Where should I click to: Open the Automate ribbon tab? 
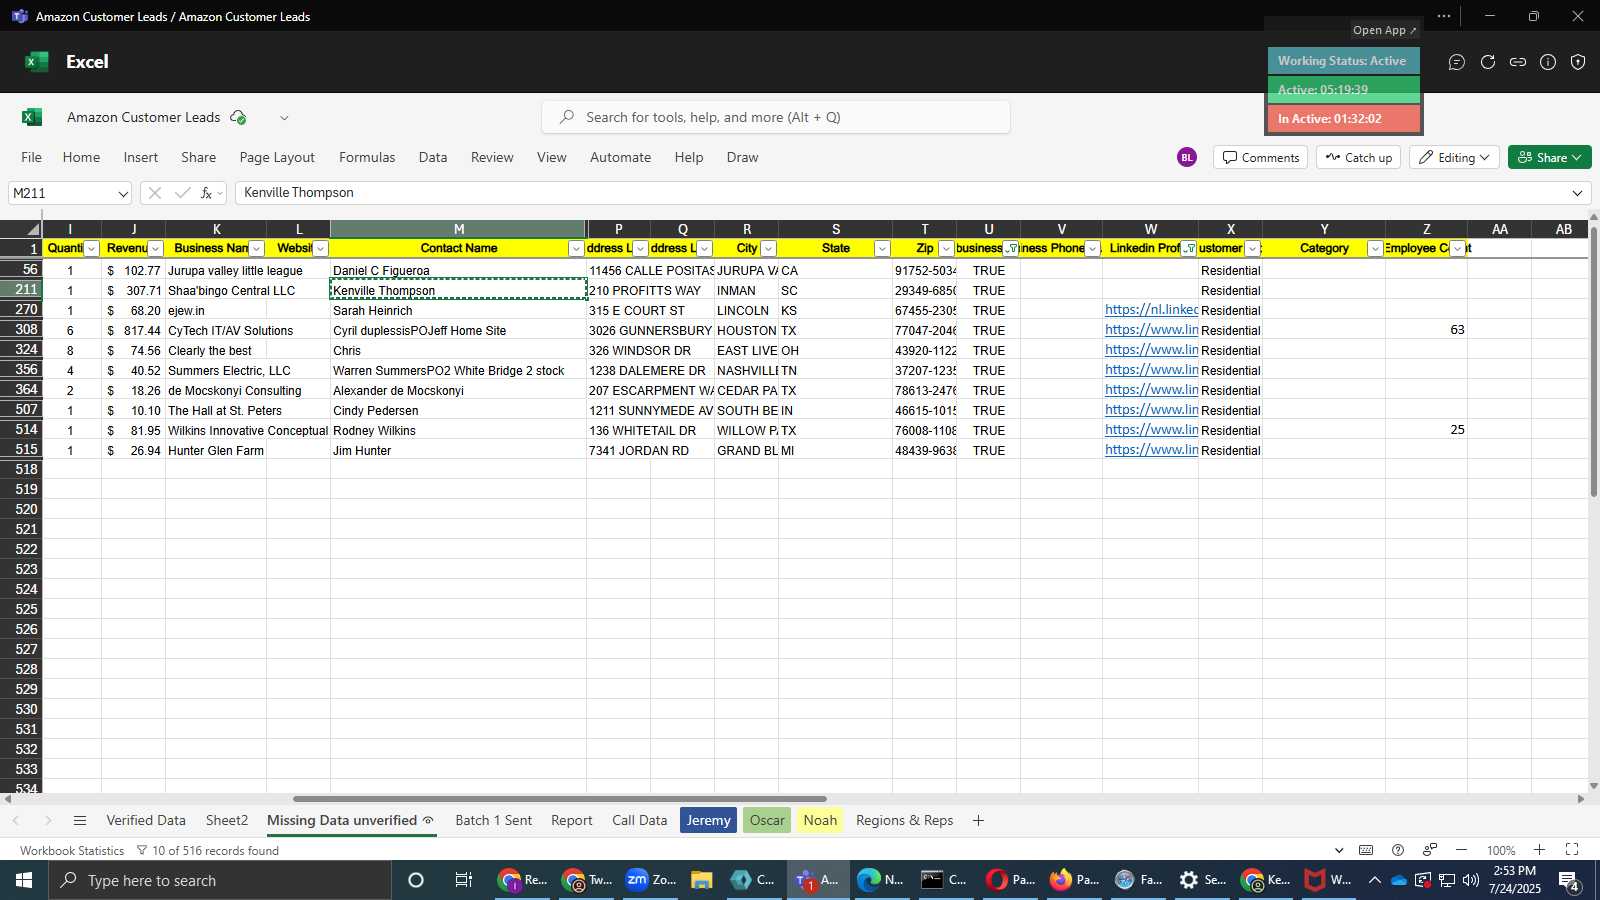pyautogui.click(x=620, y=157)
